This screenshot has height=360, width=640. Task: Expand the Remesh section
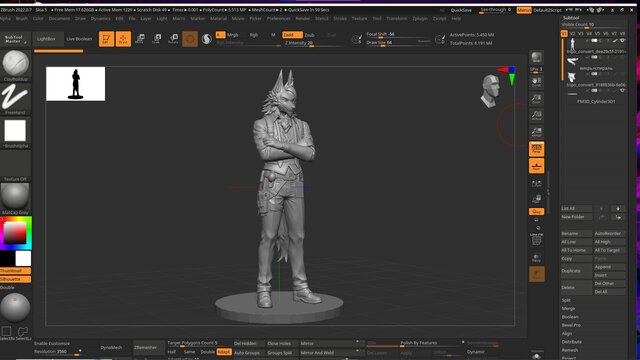[570, 350]
